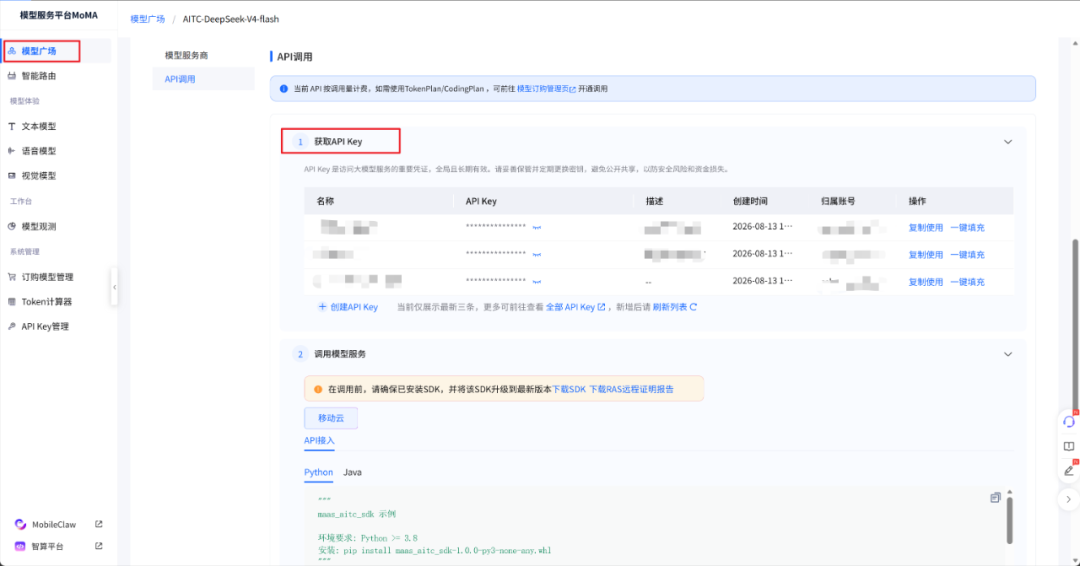
Task: Reveal the API key in the second row
Action: tap(537, 254)
